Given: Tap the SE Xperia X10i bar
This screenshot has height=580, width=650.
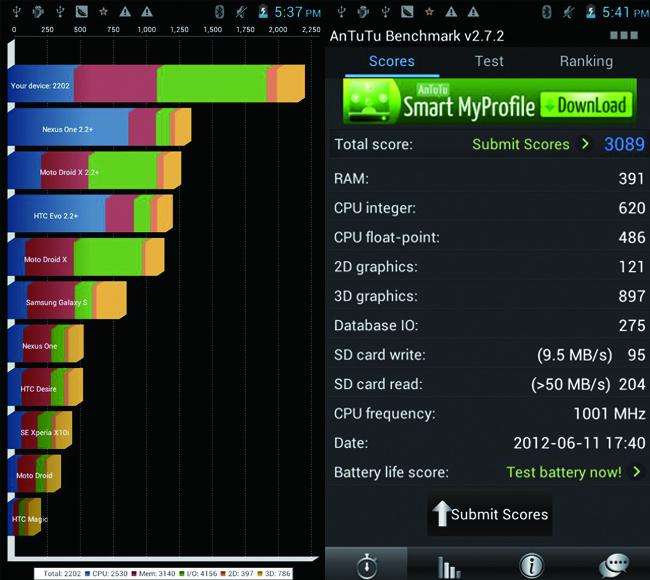Looking at the screenshot, I should tap(40, 430).
